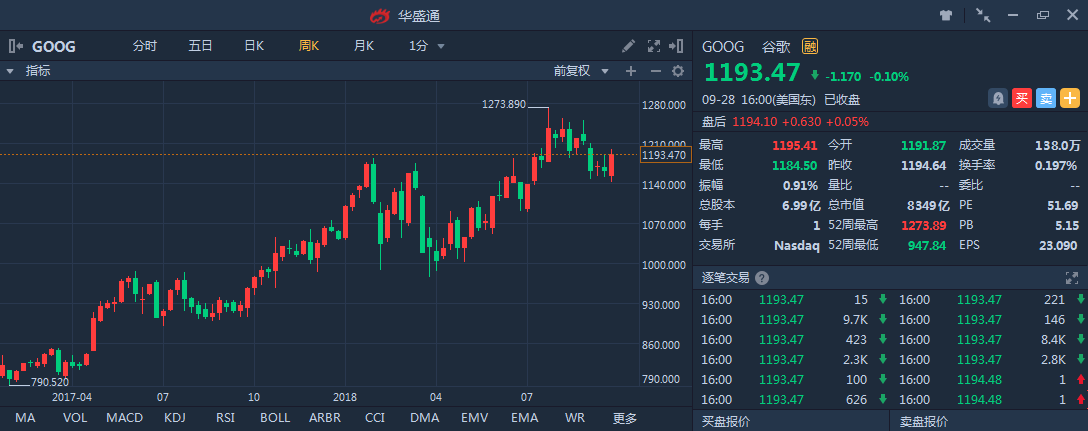Click the 卖盘报价 header
This screenshot has width=1088, height=431.
coord(924,421)
